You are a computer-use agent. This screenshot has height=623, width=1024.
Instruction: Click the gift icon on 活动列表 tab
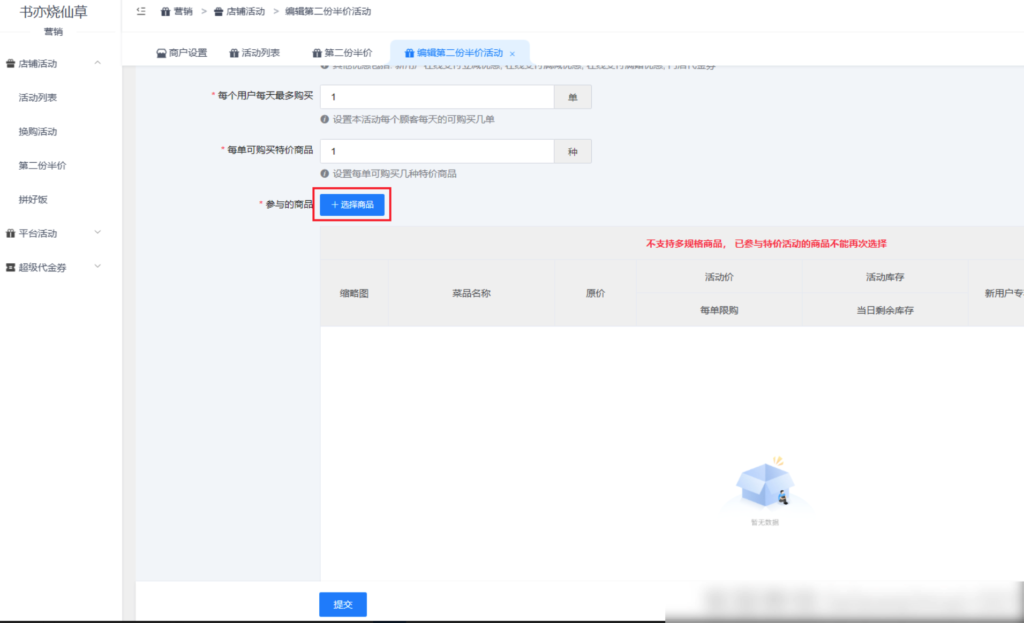pyautogui.click(x=234, y=53)
